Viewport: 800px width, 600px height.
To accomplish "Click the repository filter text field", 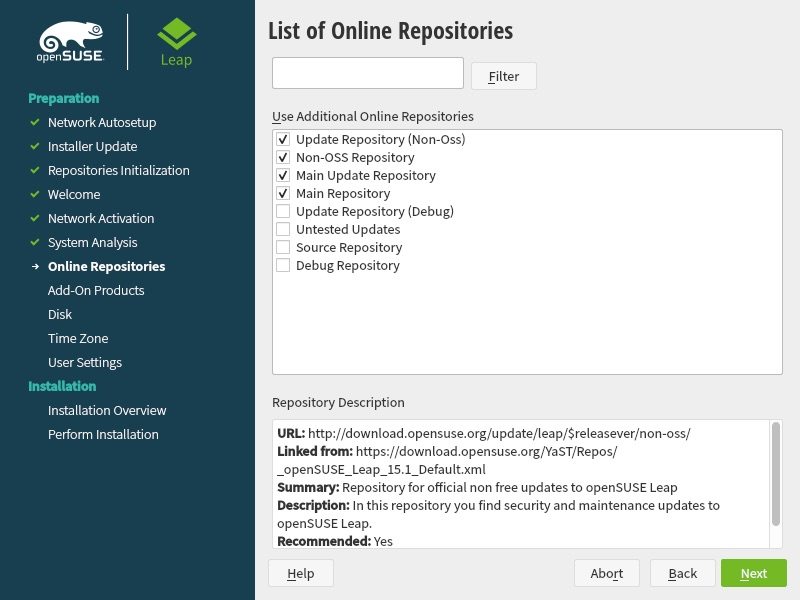I will (368, 73).
